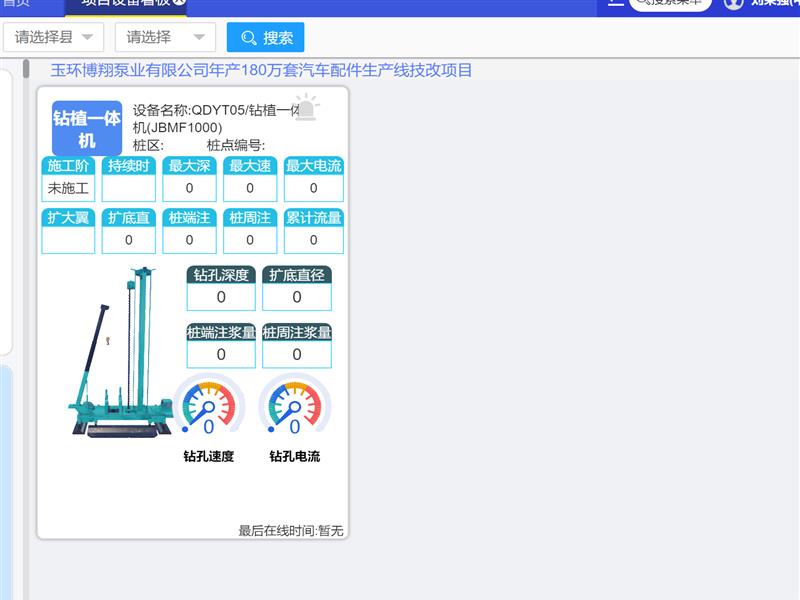This screenshot has height=600, width=800.
Task: Click the magnifier icon in 搜索 button
Action: [x=249, y=38]
